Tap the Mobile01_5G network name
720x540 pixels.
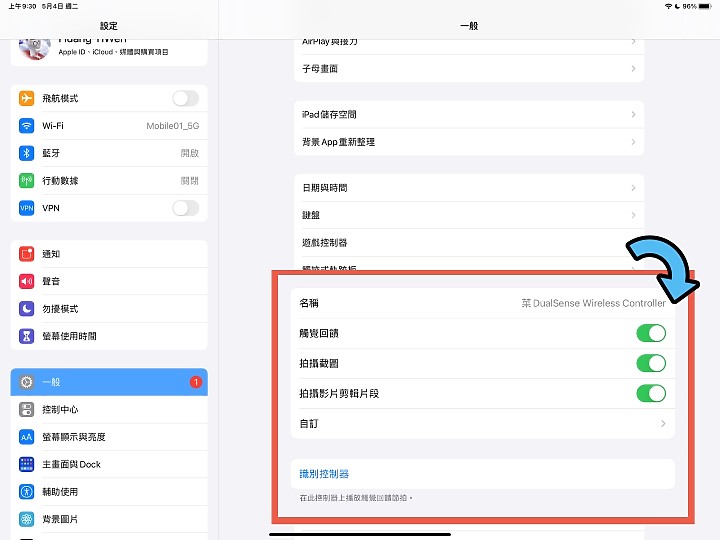[173, 126]
